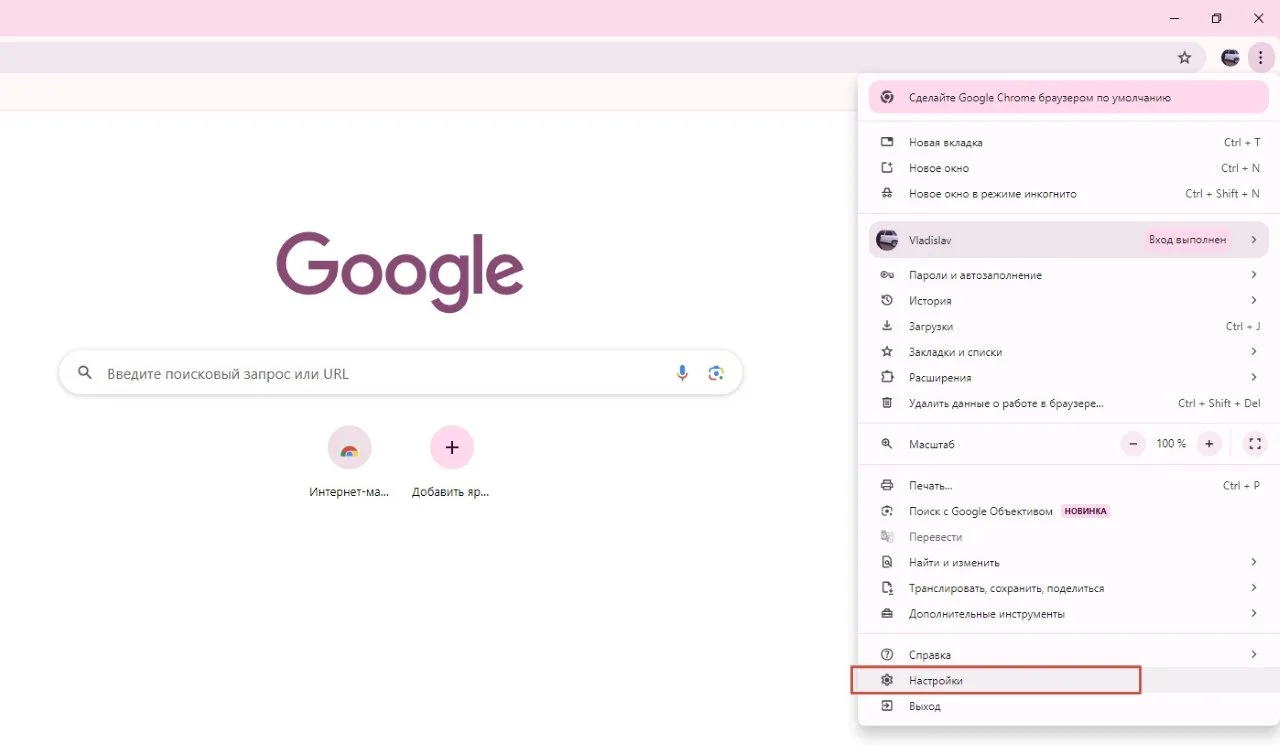The width and height of the screenshot is (1280, 745).
Task: Click the trash icon for clearing data
Action: pyautogui.click(x=887, y=403)
